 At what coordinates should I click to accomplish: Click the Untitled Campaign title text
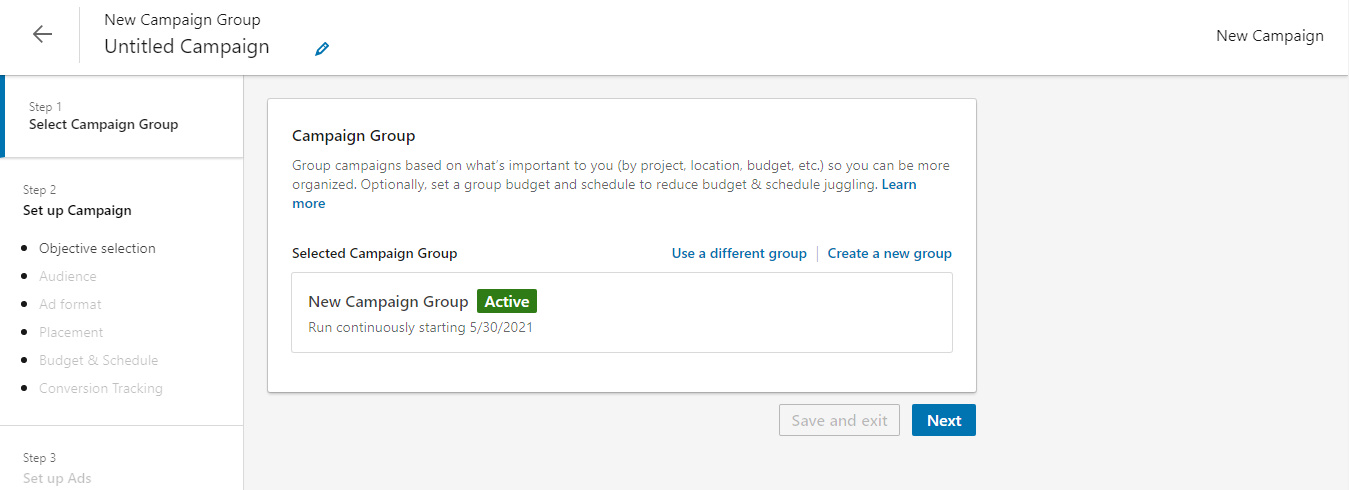point(187,47)
